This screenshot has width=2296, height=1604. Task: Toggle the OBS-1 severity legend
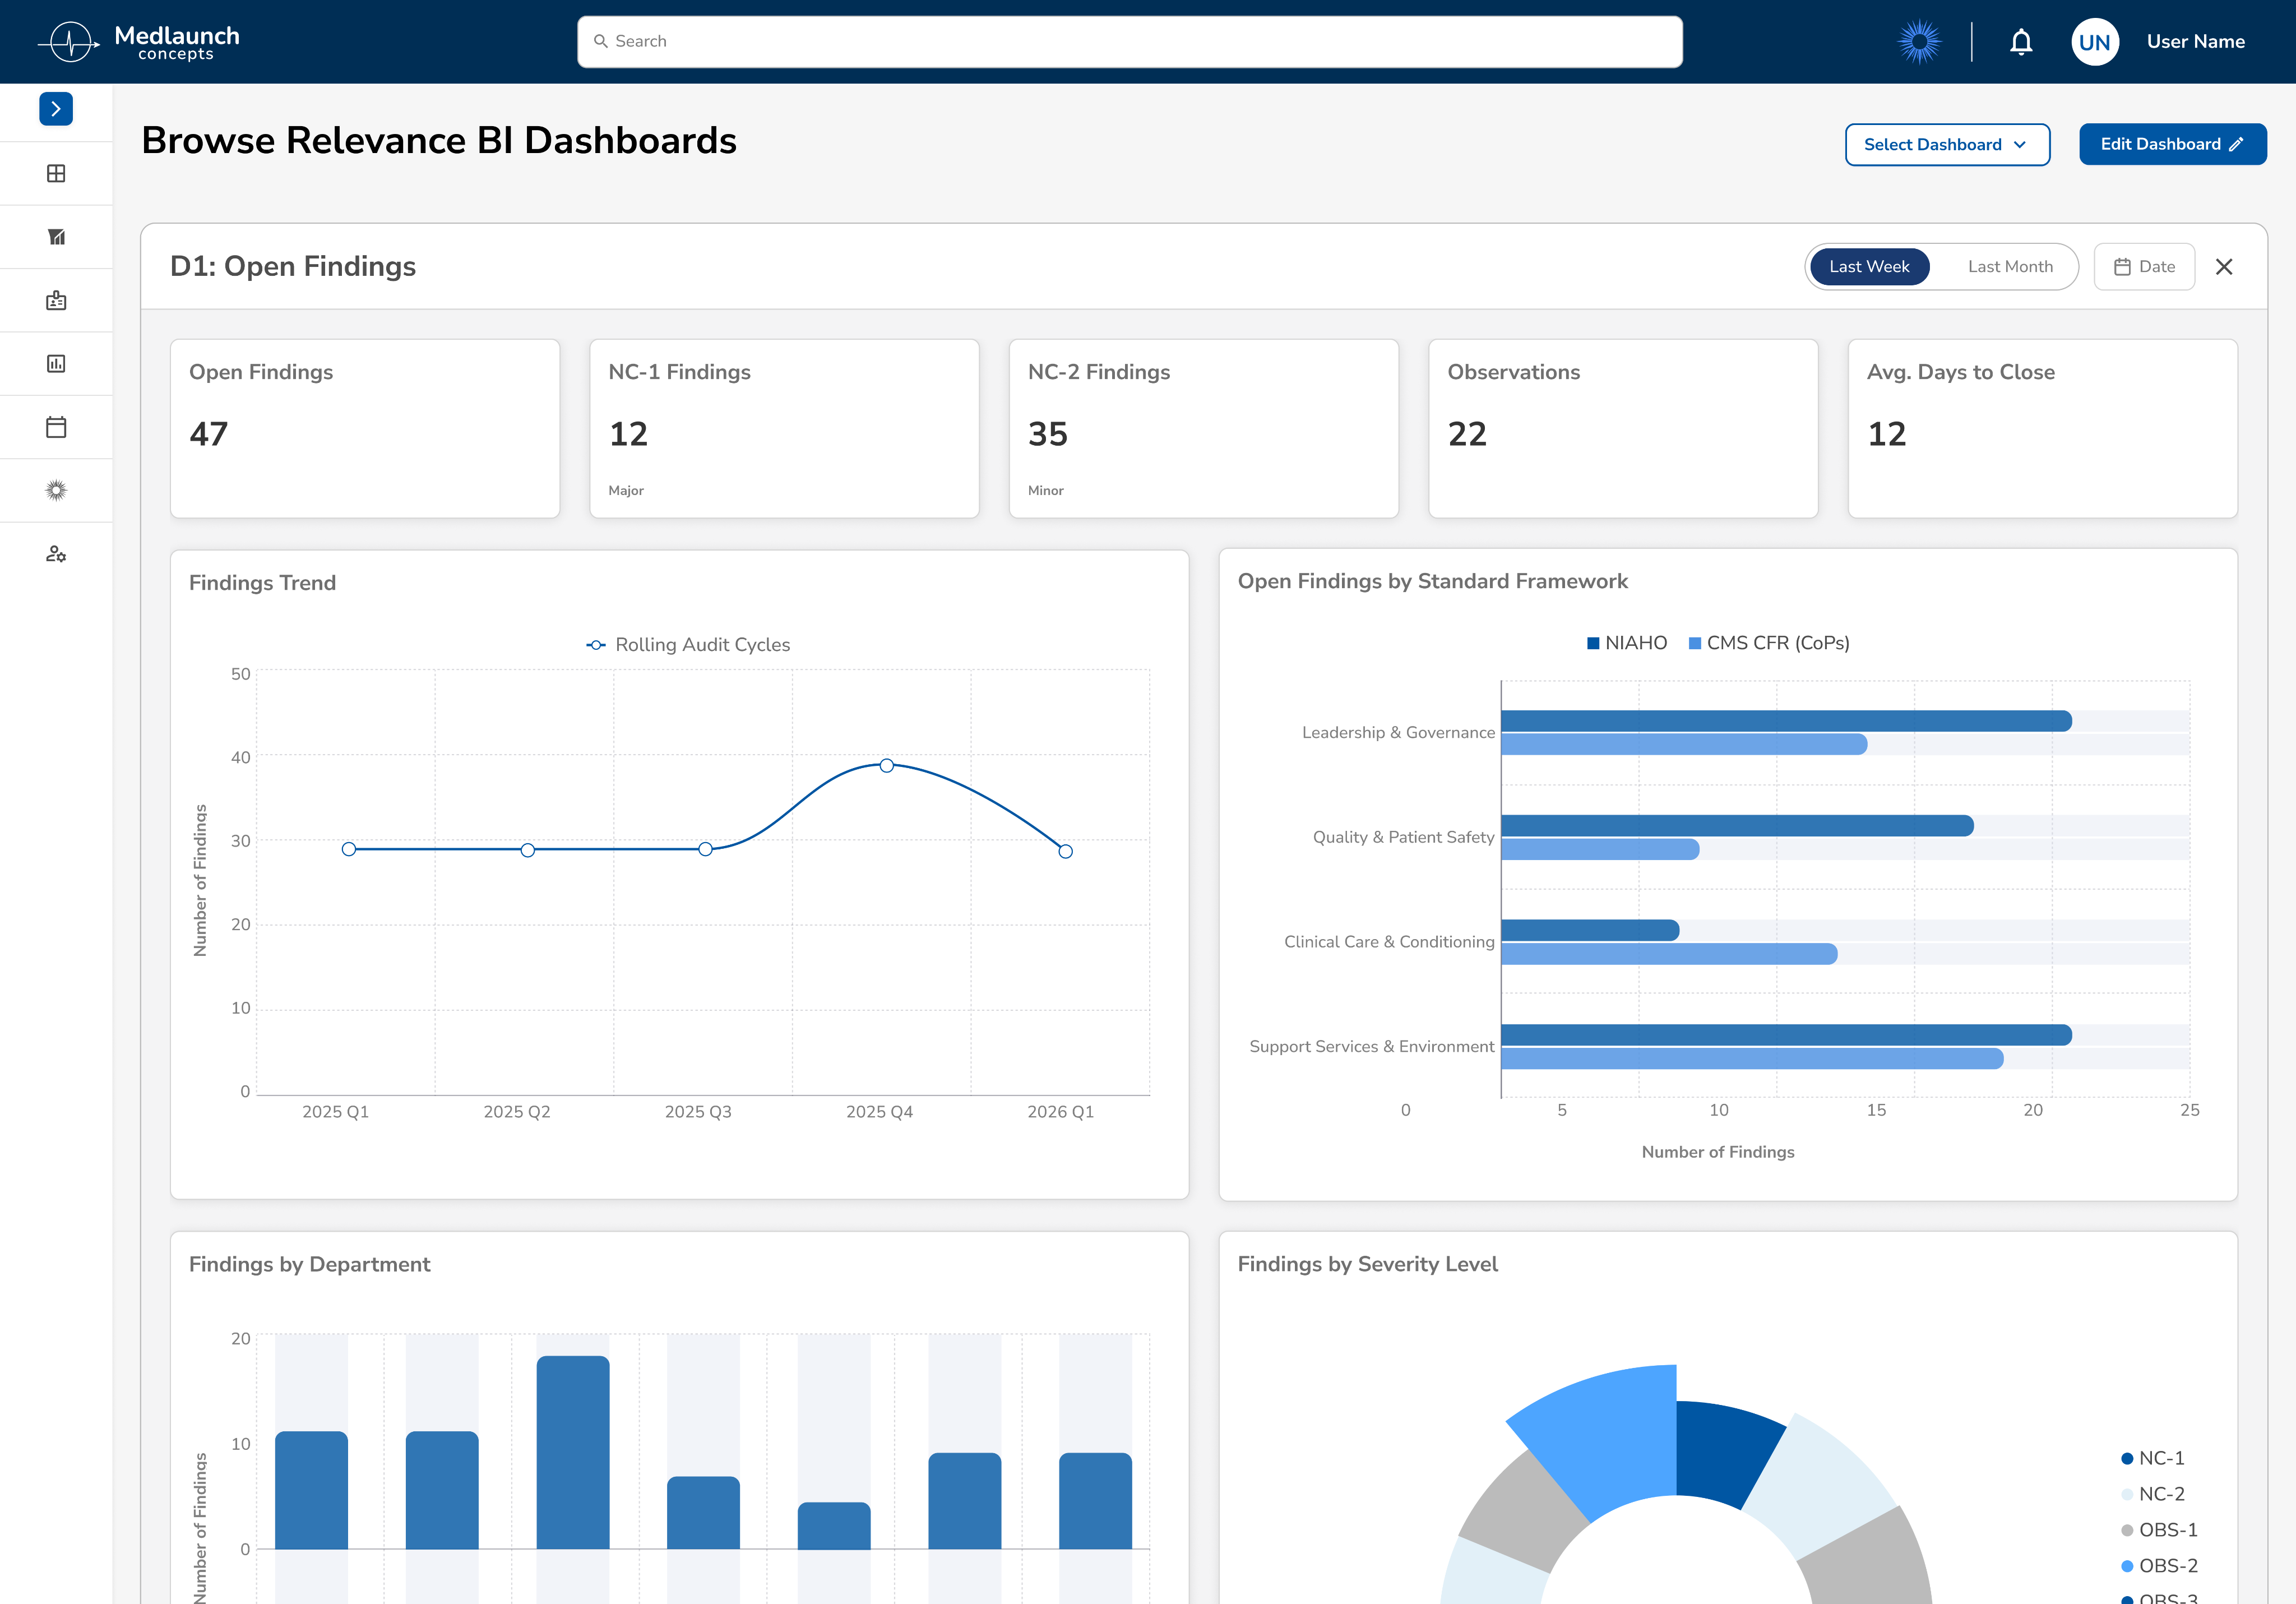2159,1530
